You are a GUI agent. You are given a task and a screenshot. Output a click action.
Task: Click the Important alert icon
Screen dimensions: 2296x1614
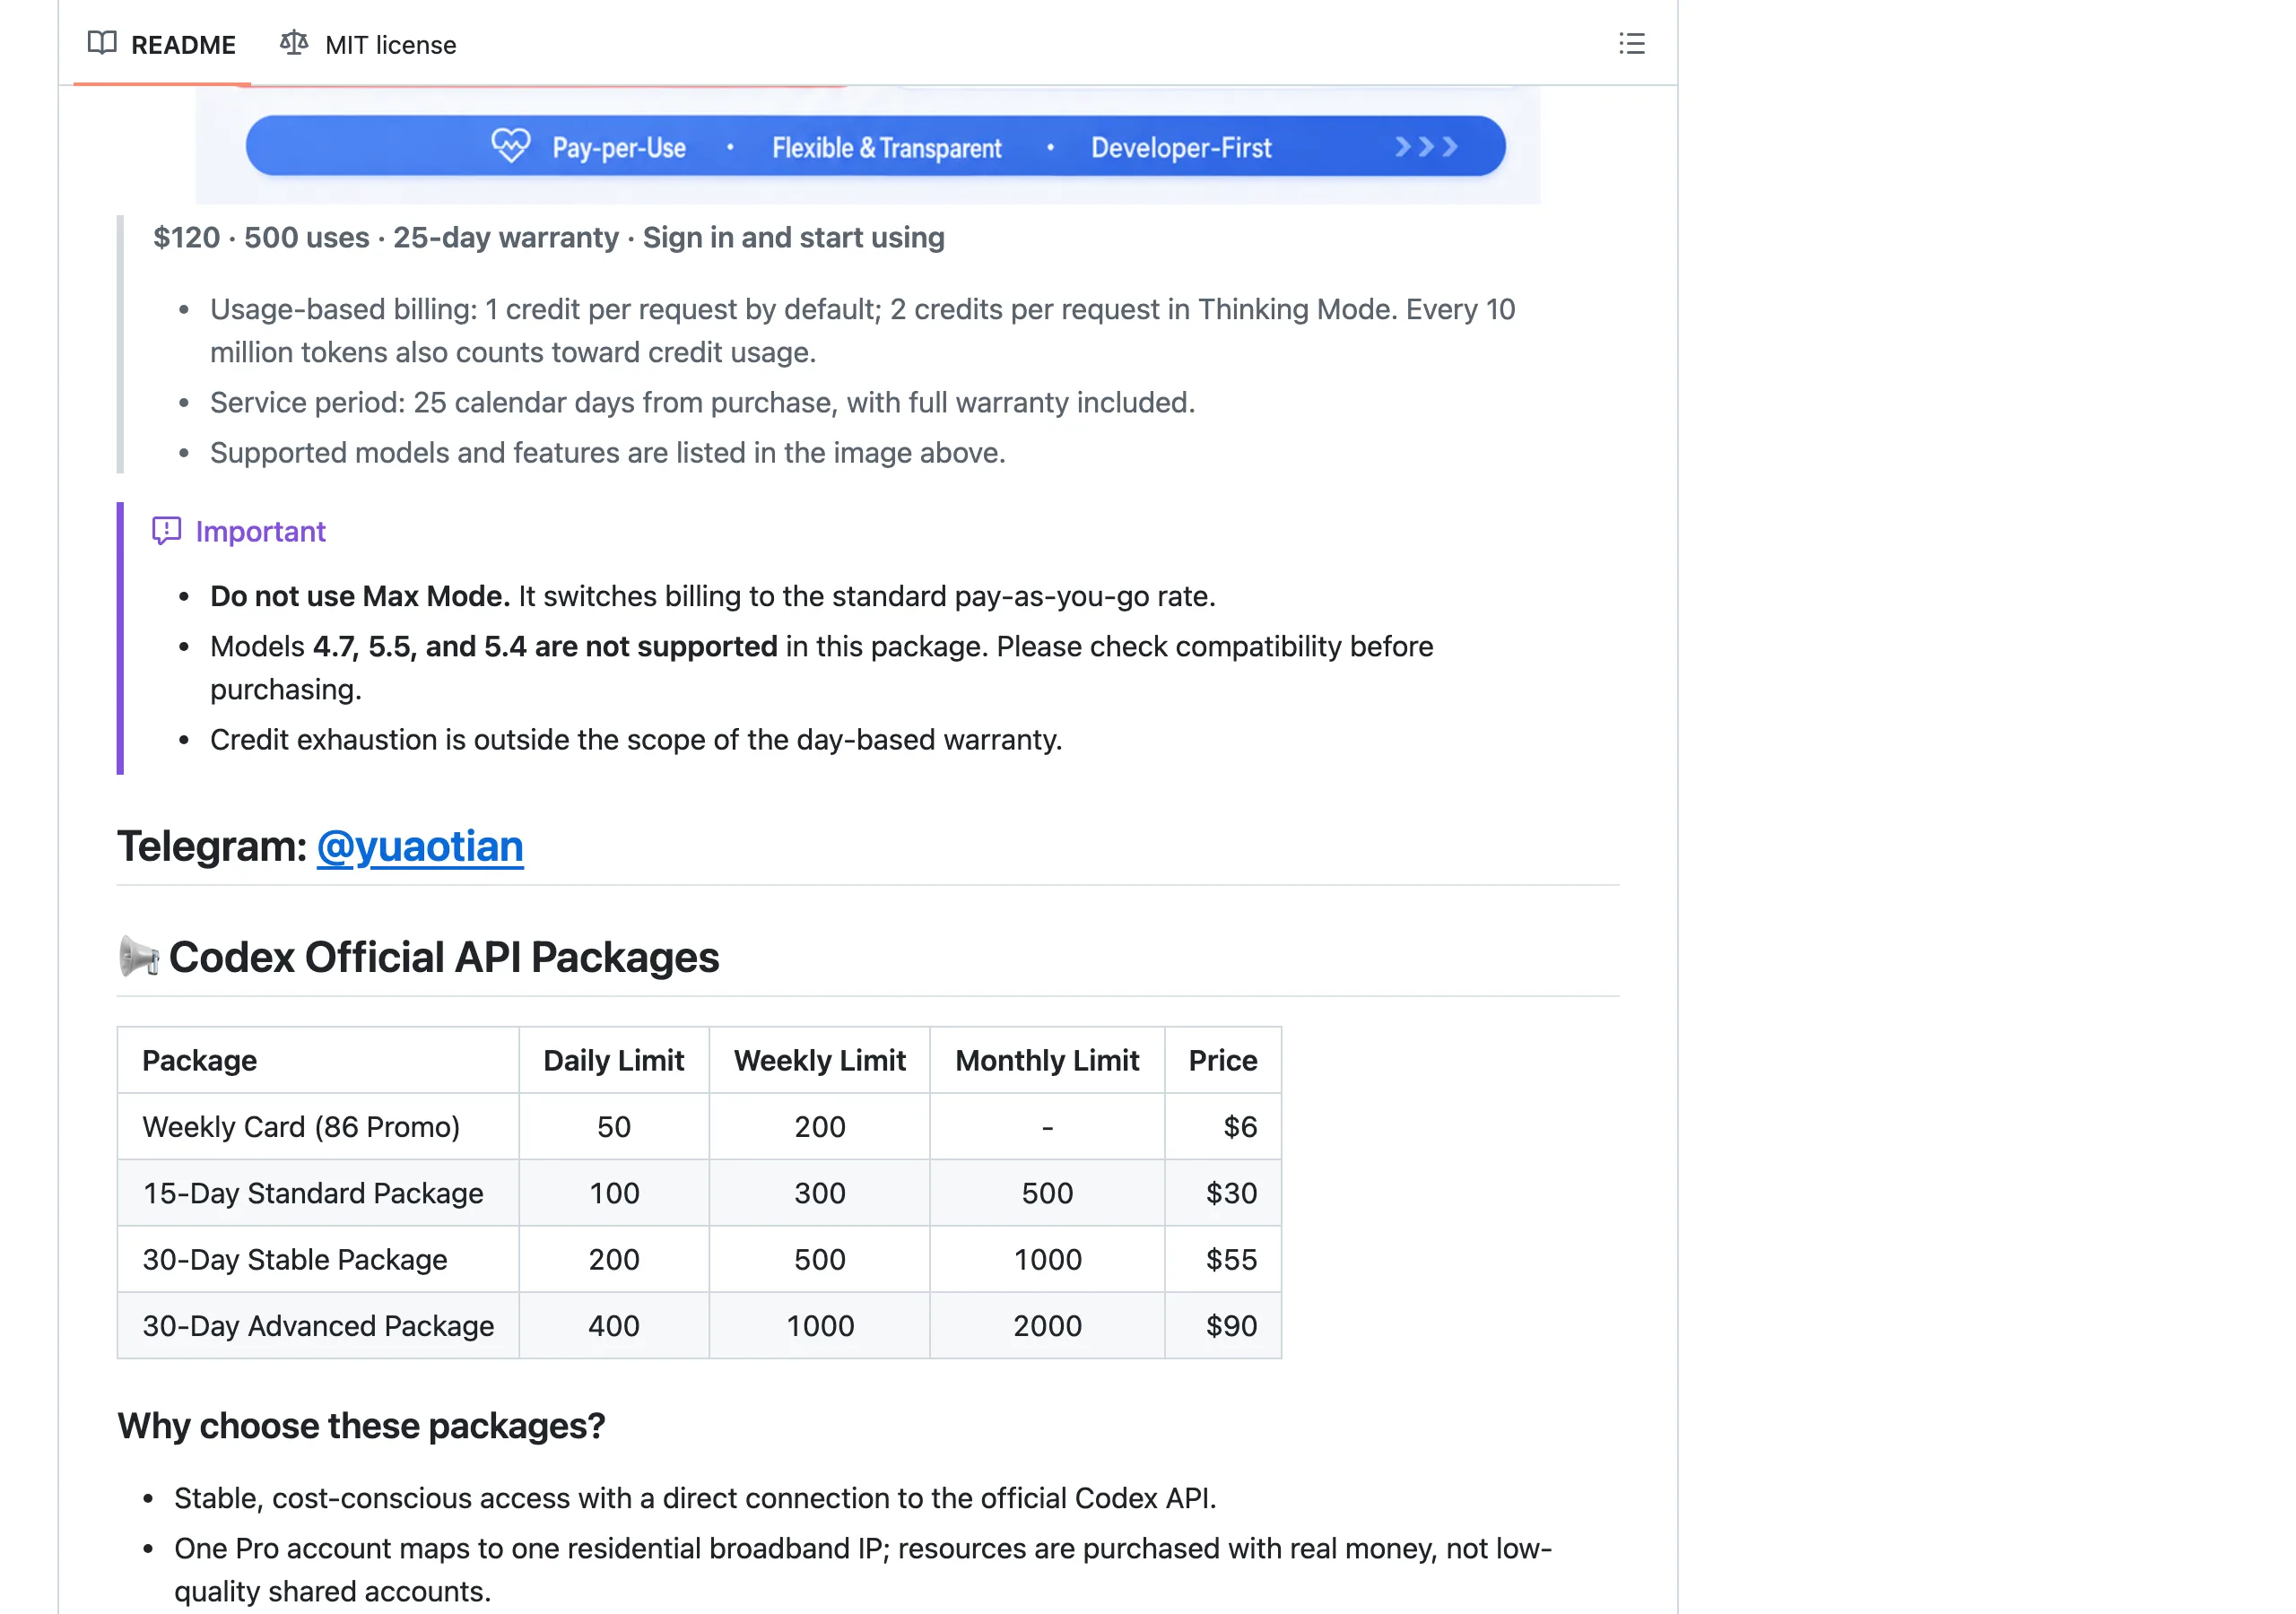166,530
